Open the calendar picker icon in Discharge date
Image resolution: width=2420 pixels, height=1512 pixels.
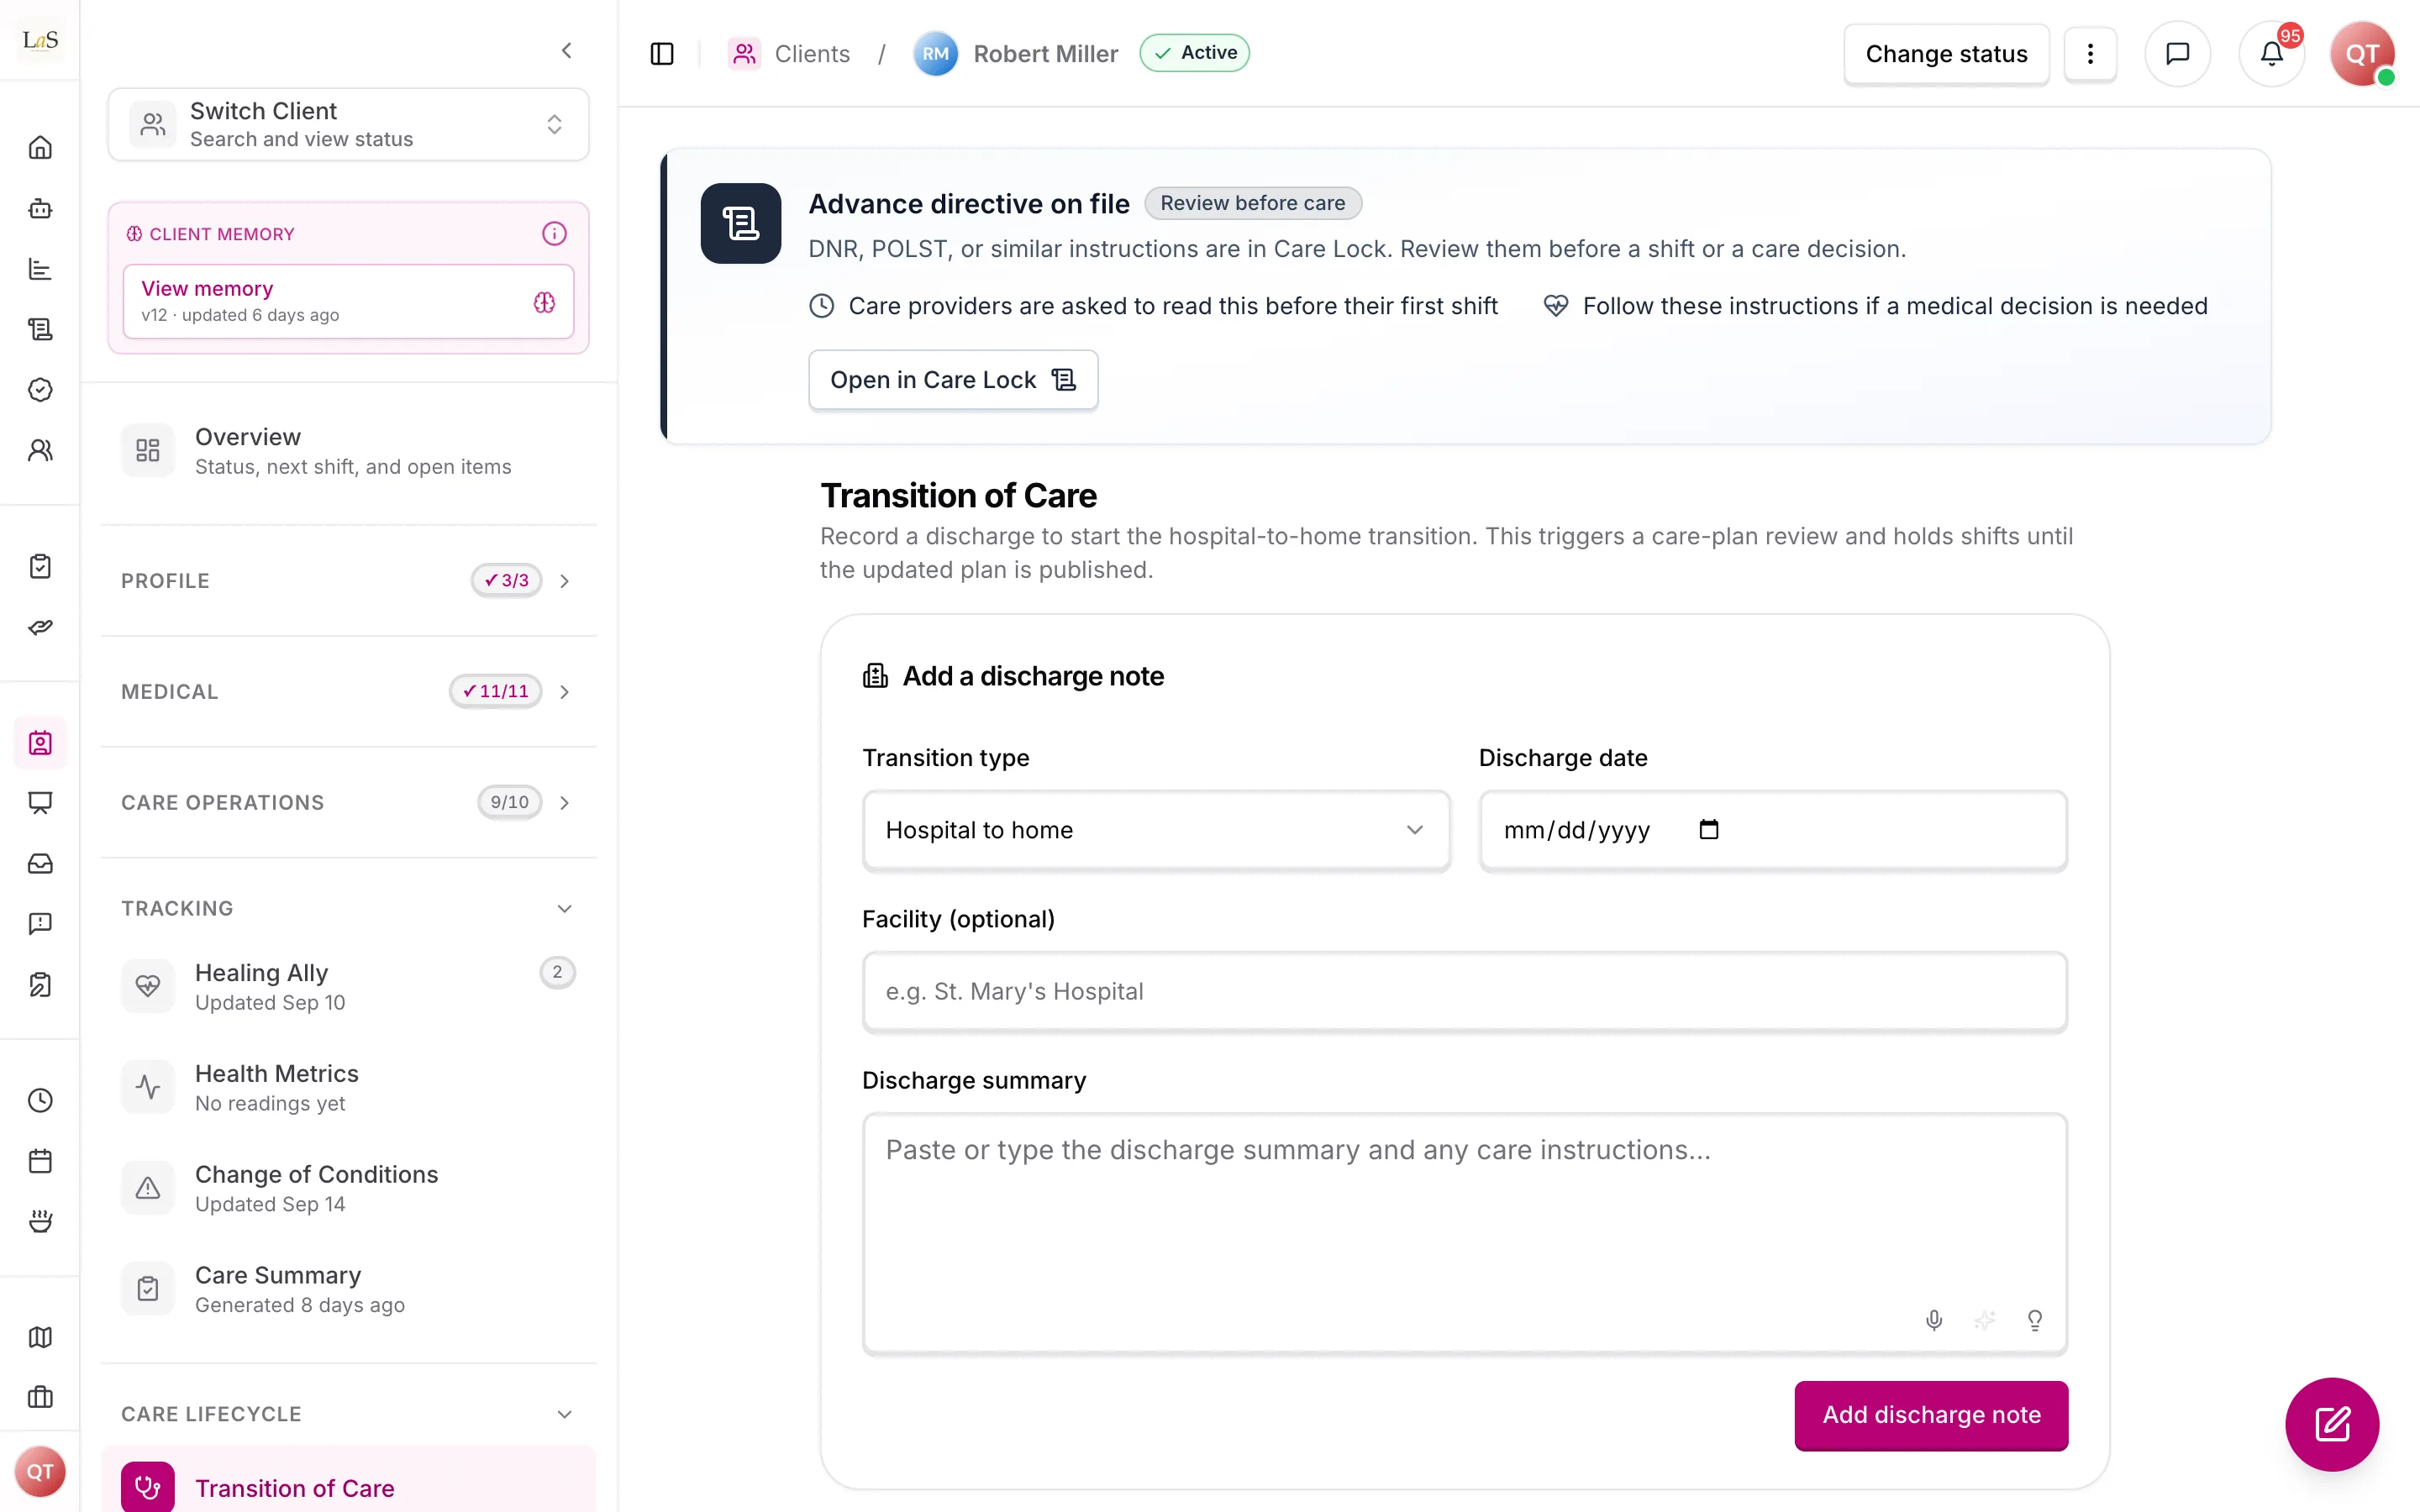(x=1709, y=829)
